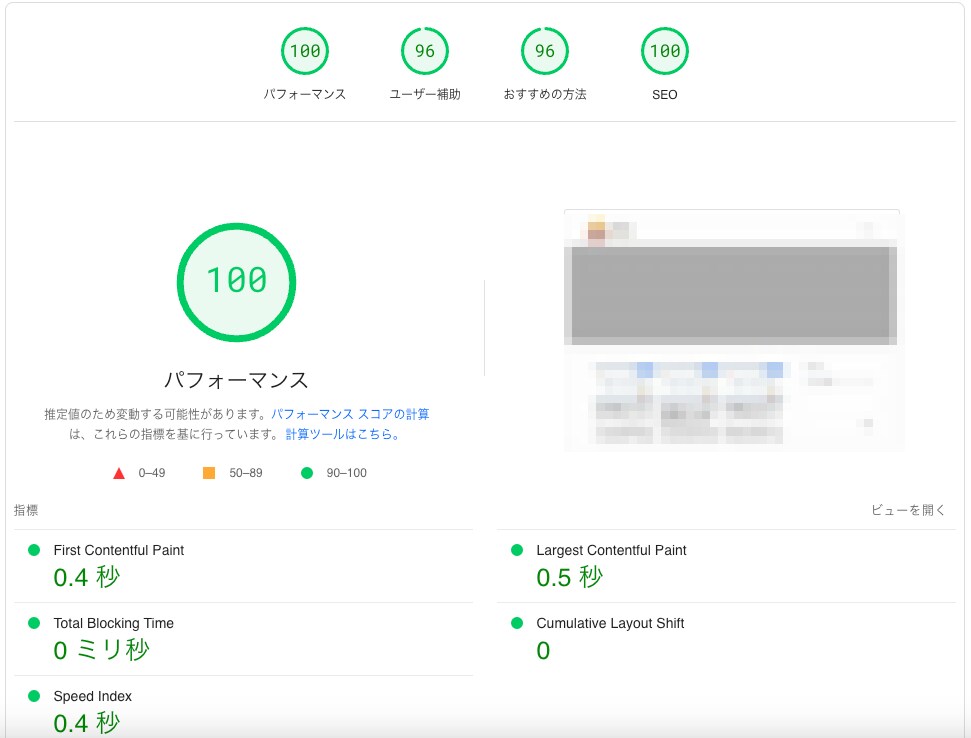971x738 pixels.
Task: Click the 0.4 秒 First Contentful Paint value
Action: click(x=87, y=578)
